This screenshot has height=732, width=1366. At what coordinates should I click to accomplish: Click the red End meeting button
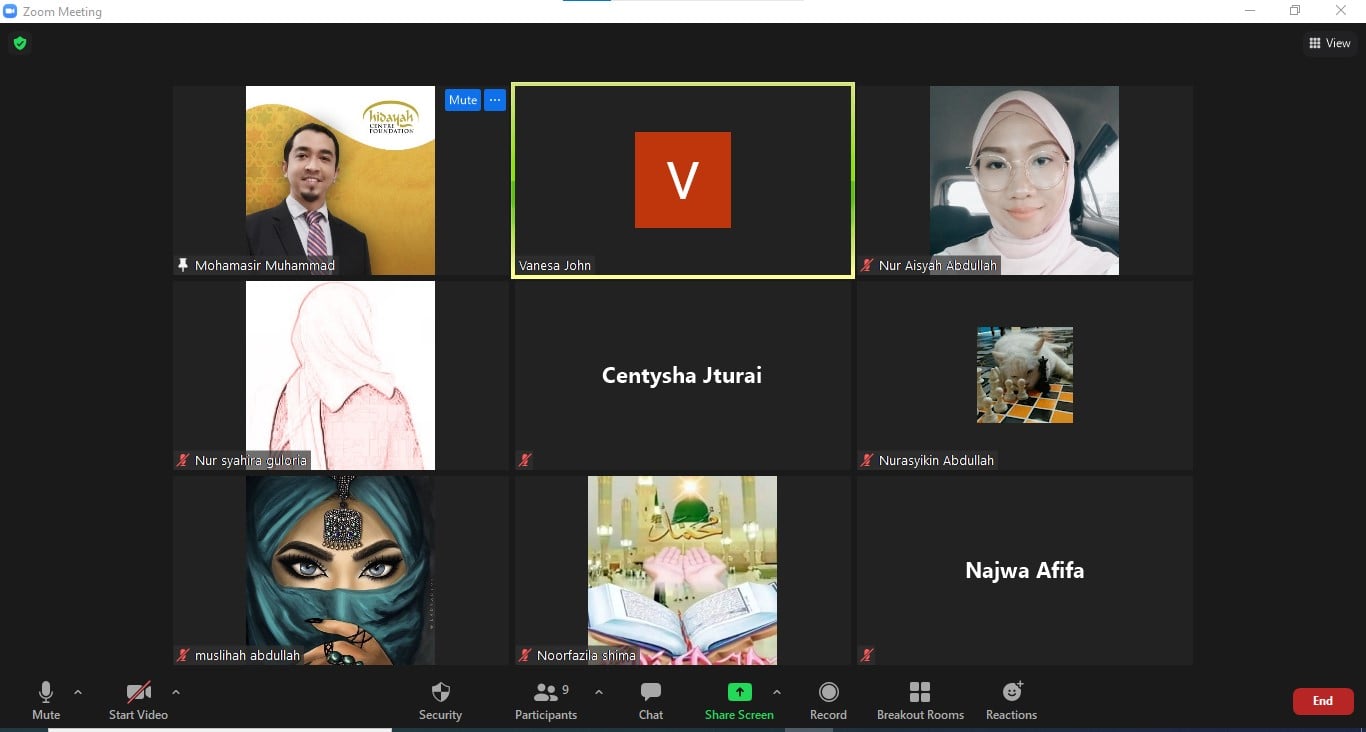tap(1322, 701)
